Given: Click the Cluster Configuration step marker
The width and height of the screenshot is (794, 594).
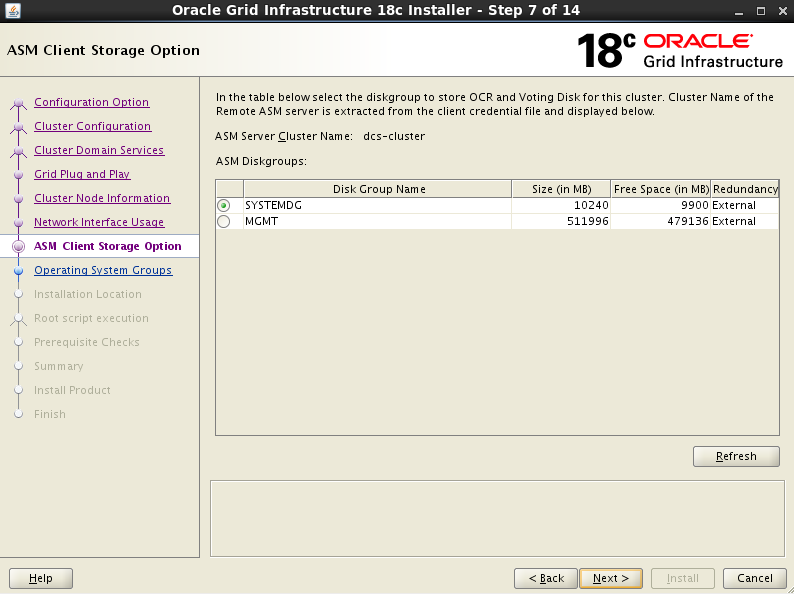Looking at the screenshot, I should click(19, 127).
